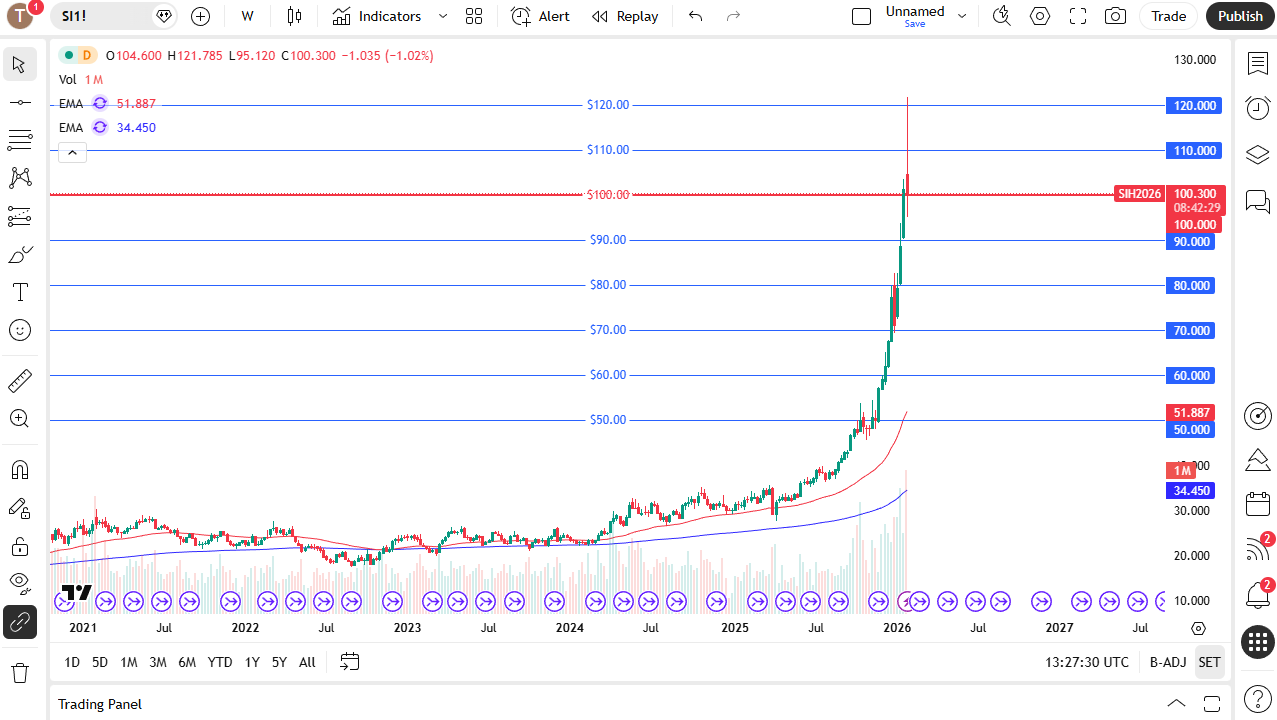Toggle magnet mode for drawings
Screen dimensions: 1277x720
pyautogui.click(x=19, y=470)
